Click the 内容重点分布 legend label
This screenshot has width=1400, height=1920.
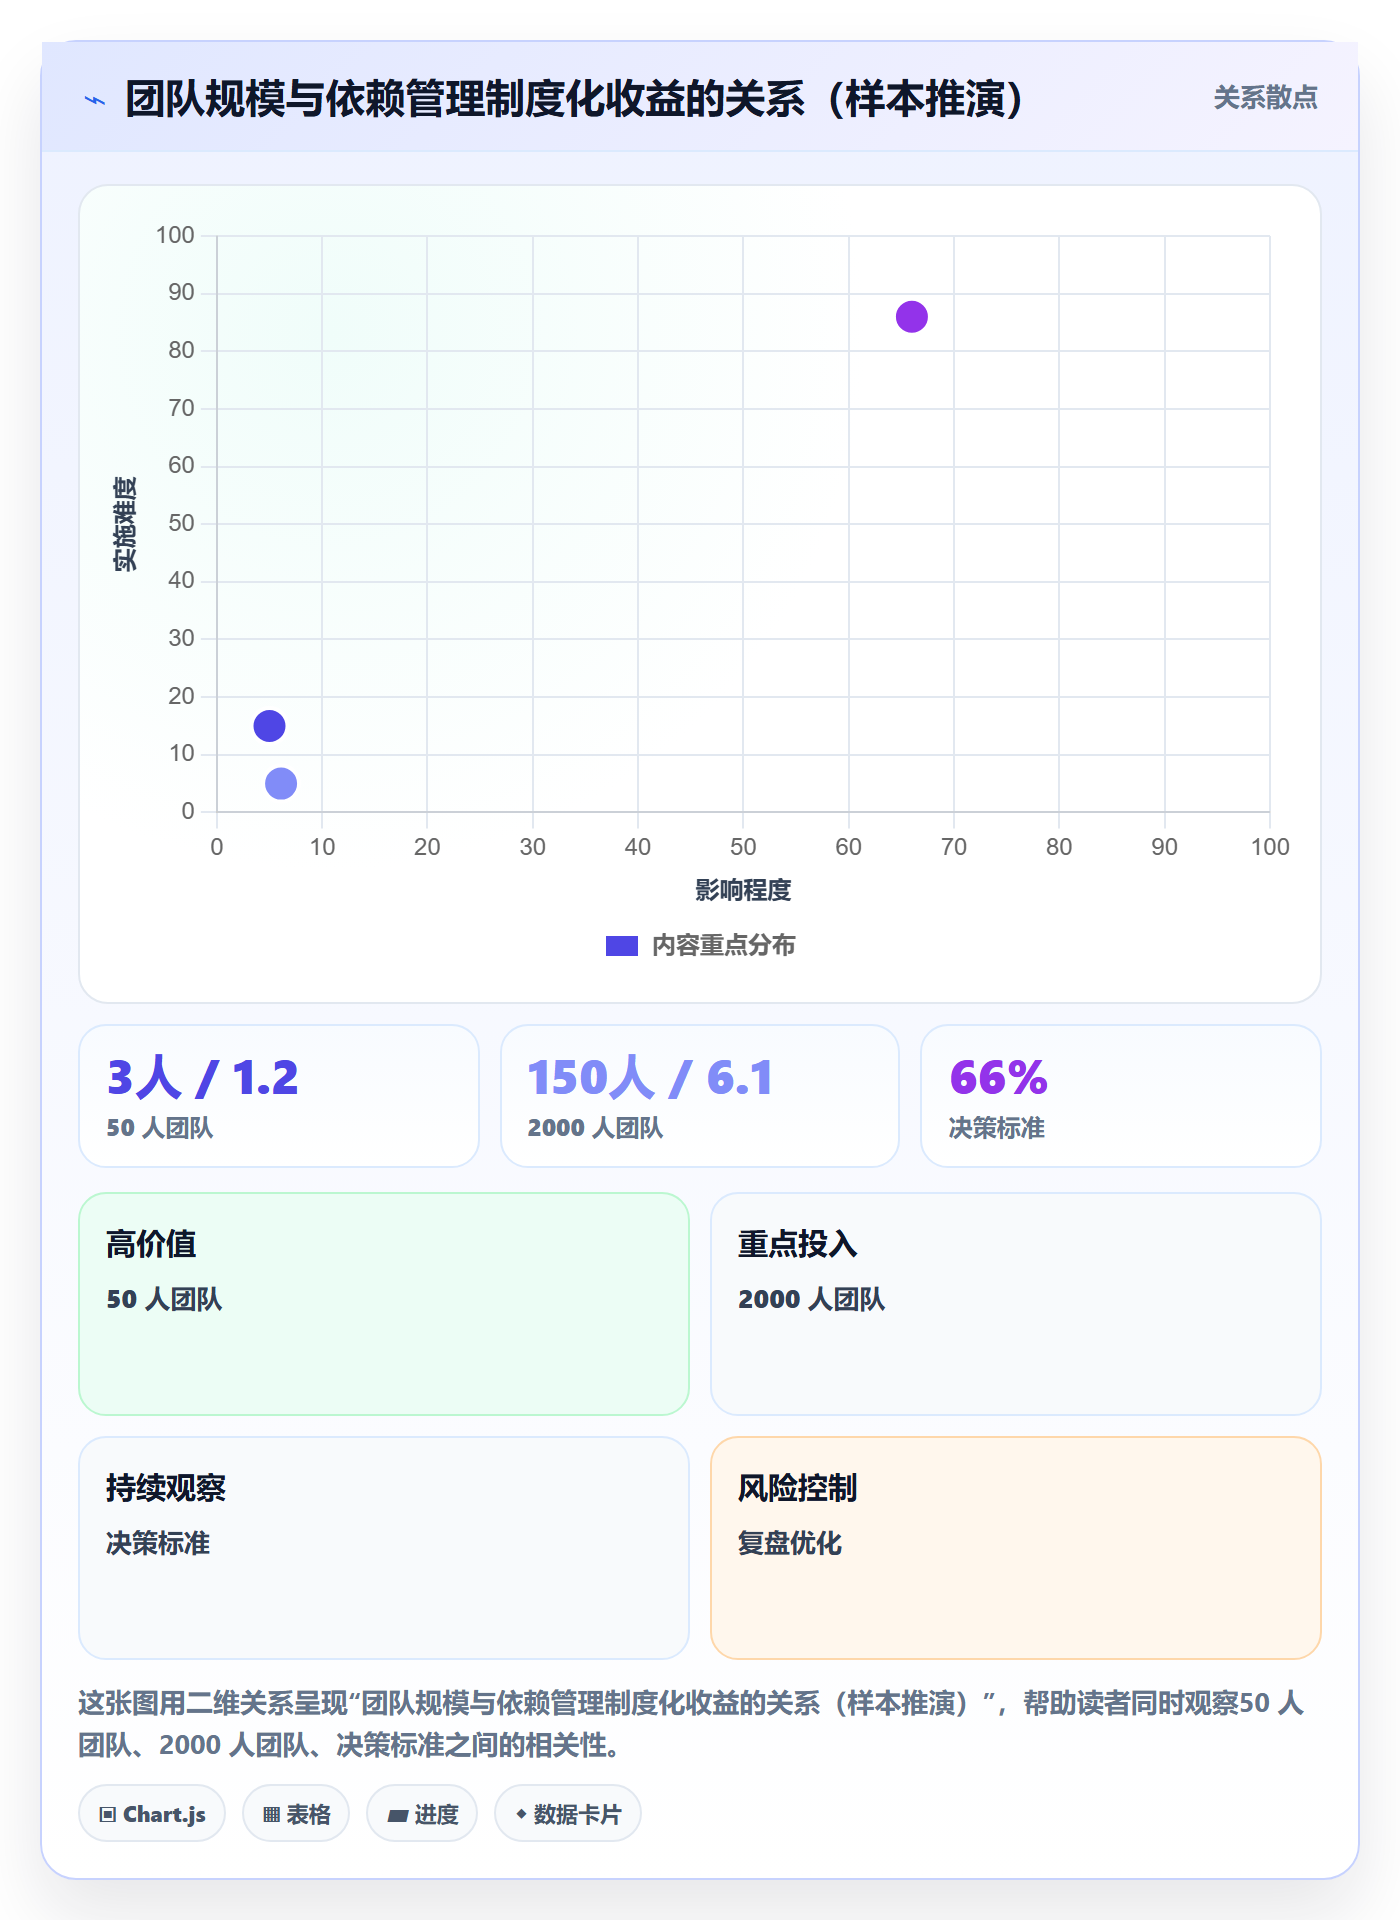[723, 946]
